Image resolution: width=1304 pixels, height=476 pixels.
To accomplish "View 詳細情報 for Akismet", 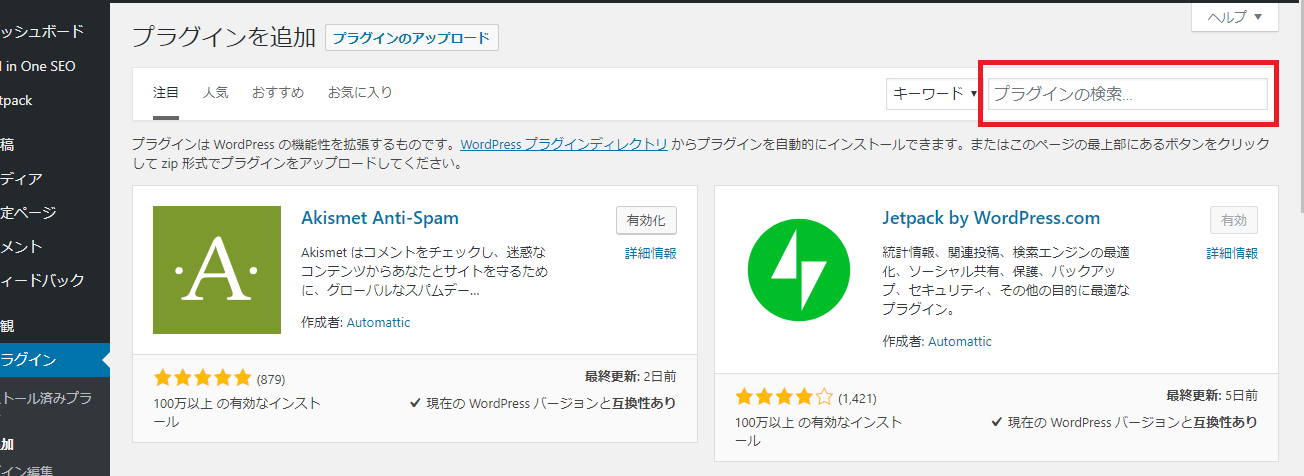I will (651, 253).
